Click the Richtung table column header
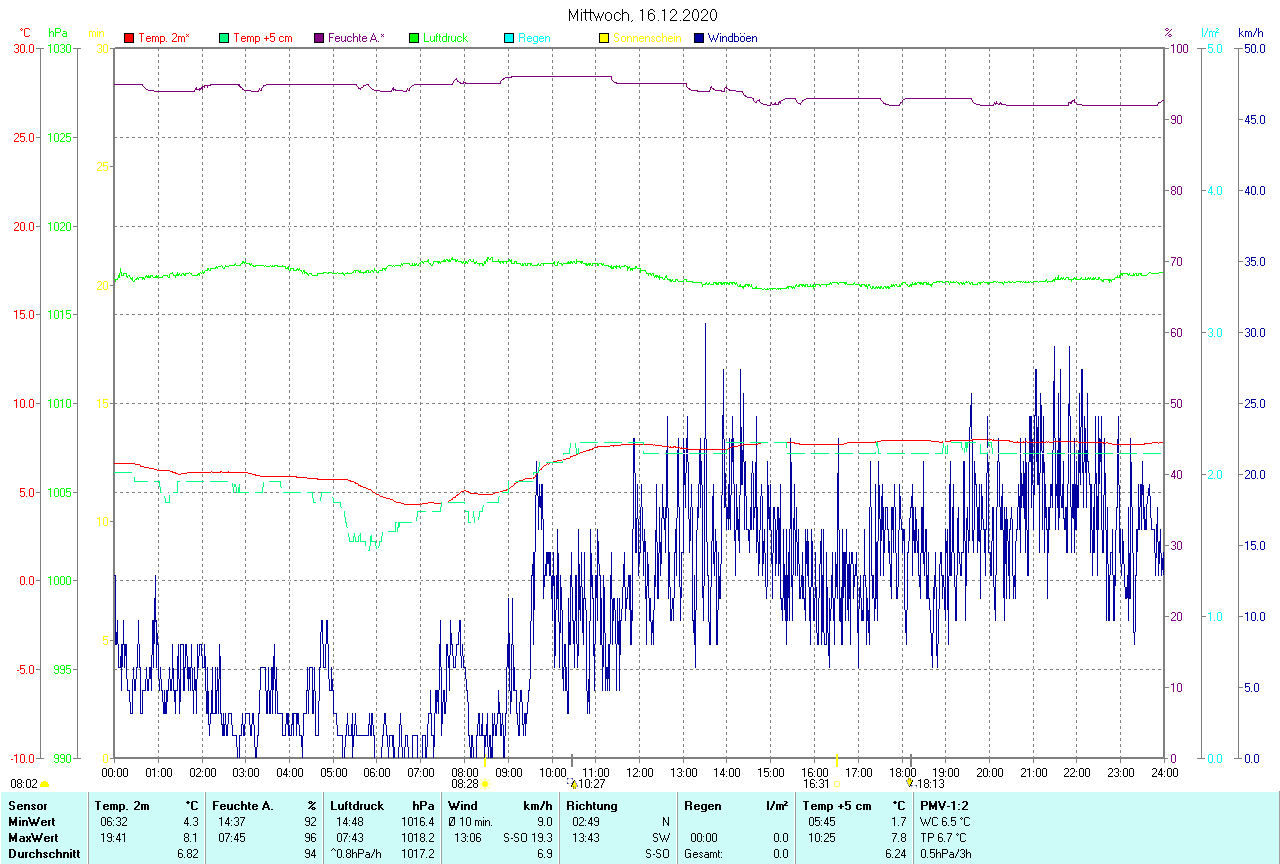This screenshot has width=1280, height=864. coord(592,806)
